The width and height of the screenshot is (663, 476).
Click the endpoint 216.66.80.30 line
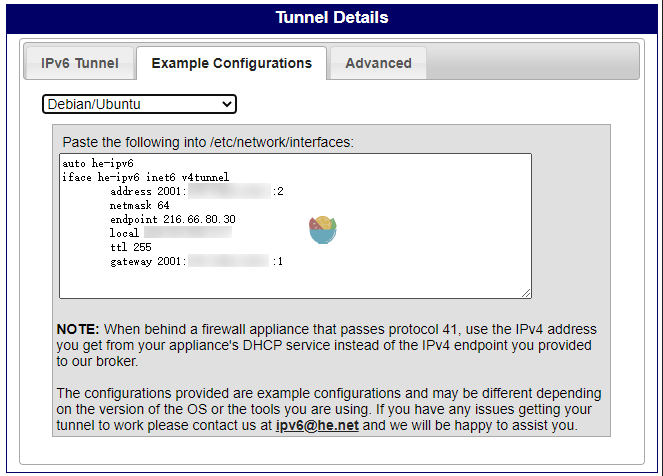click(172, 219)
